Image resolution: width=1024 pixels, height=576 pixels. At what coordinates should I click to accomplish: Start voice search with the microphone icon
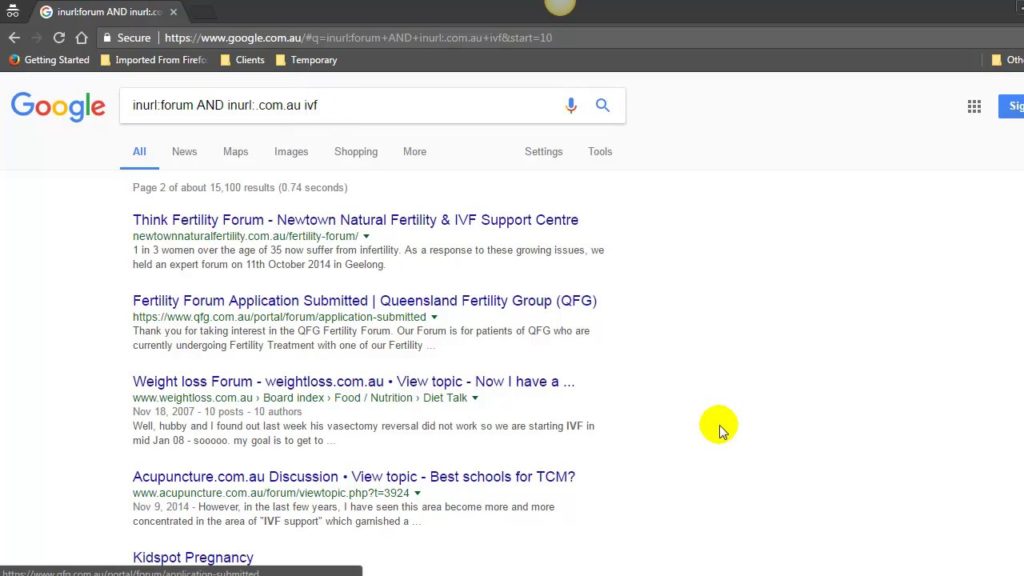(x=571, y=105)
